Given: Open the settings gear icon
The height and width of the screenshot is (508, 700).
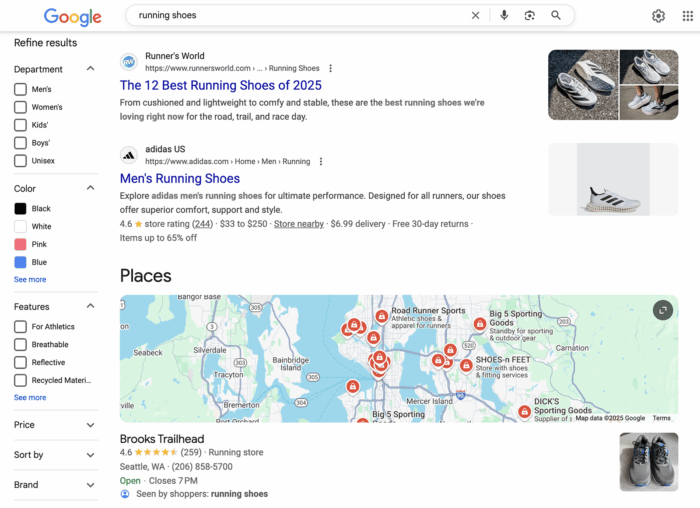Looking at the screenshot, I should [x=658, y=16].
